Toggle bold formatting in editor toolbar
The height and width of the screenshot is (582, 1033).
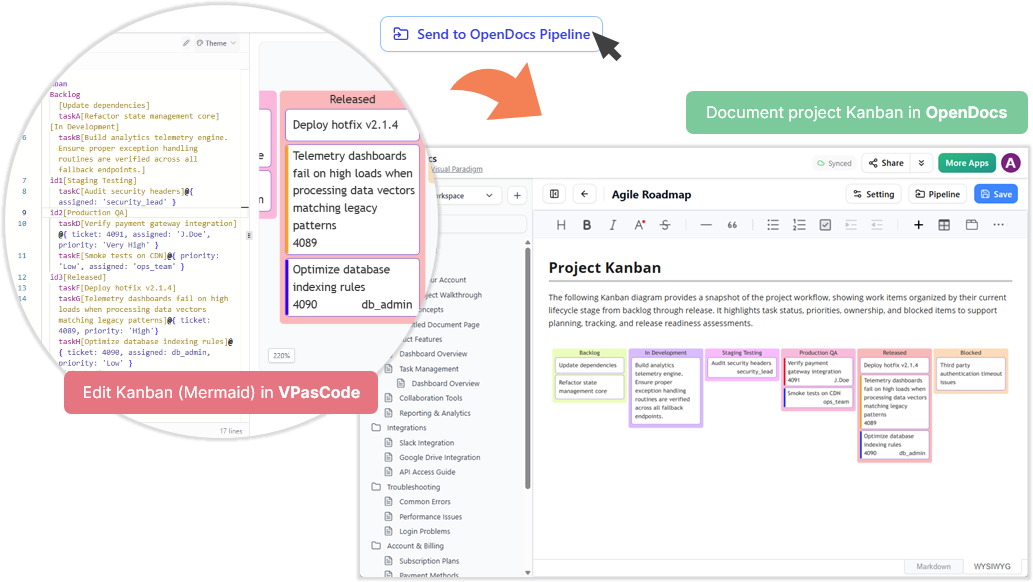pos(586,225)
